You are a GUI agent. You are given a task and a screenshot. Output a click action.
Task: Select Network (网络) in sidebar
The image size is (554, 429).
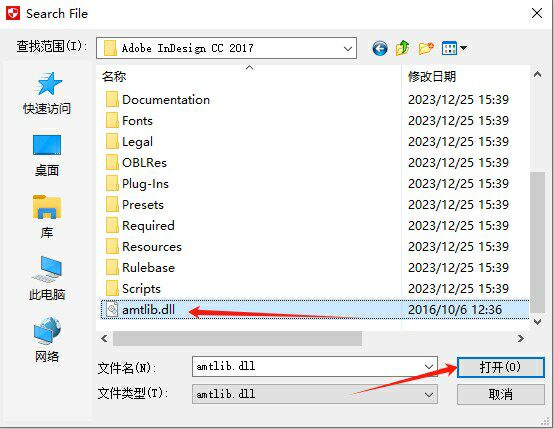click(x=47, y=340)
